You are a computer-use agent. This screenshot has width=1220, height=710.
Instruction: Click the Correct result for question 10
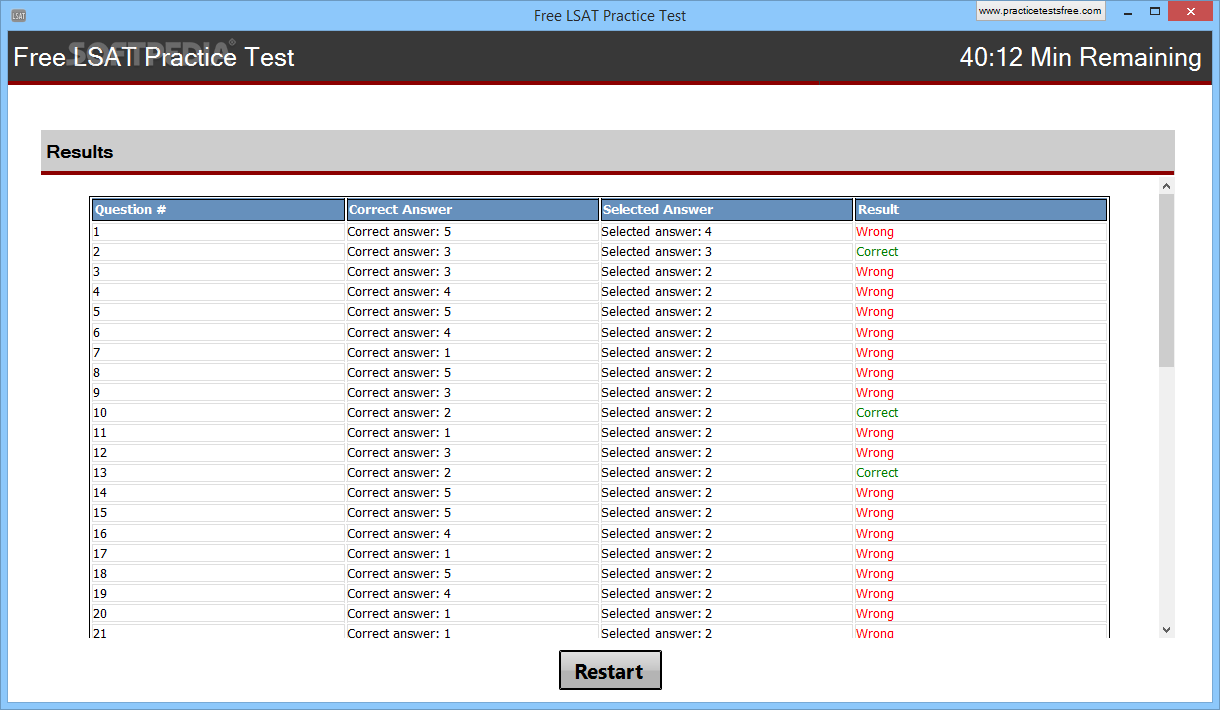(877, 413)
